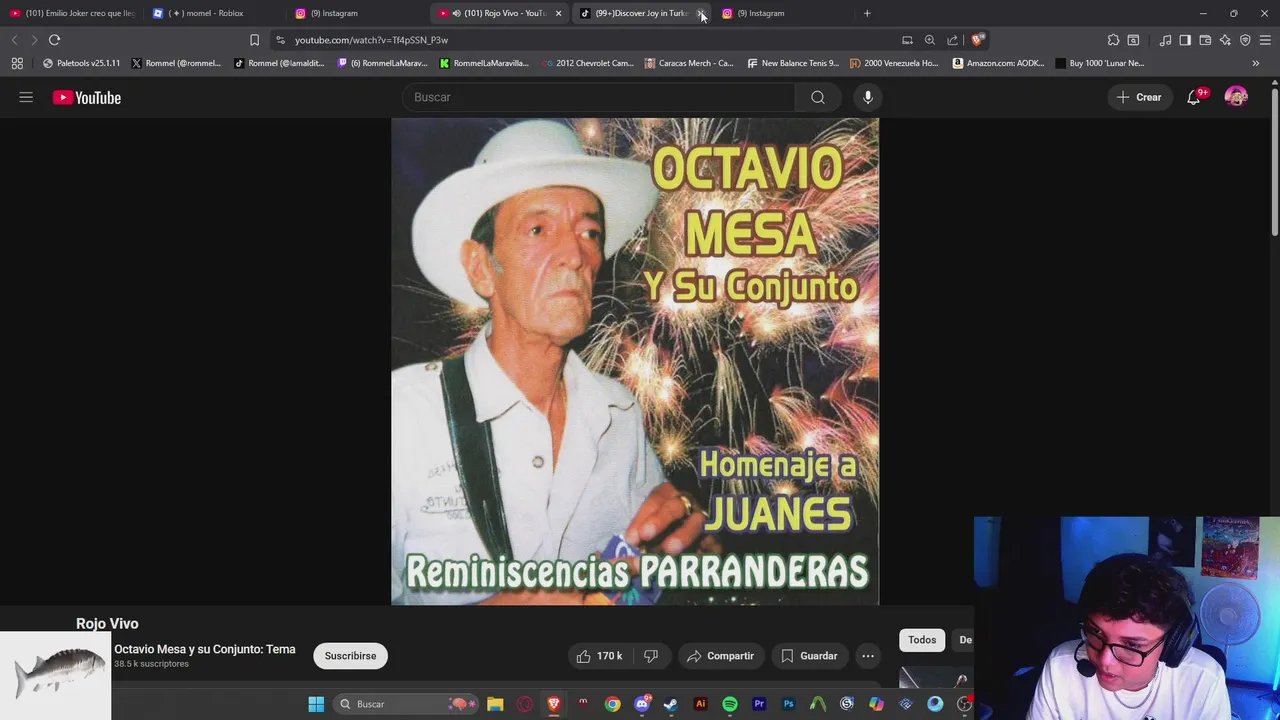The image size is (1280, 720).
Task: Share the video via Compartir
Action: point(720,656)
